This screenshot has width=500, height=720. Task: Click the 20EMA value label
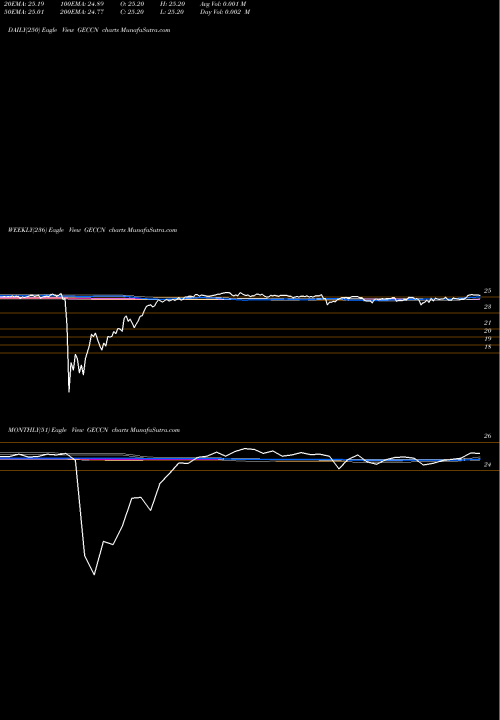(x=24, y=4)
